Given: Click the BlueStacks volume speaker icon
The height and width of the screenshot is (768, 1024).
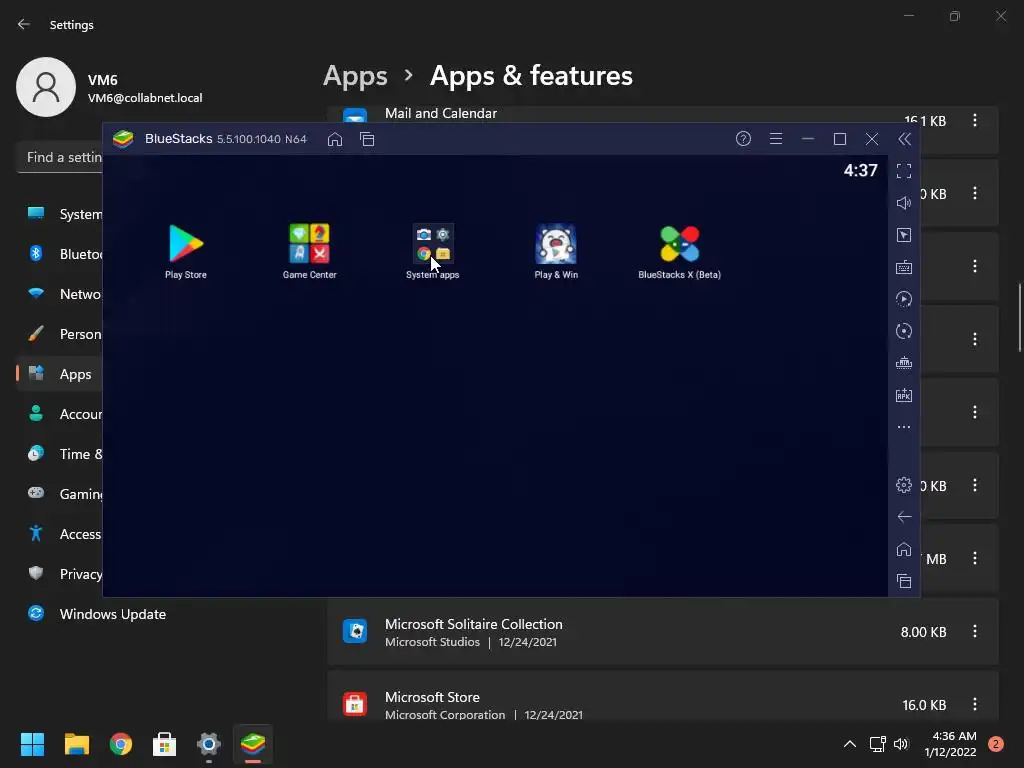Looking at the screenshot, I should pyautogui.click(x=904, y=203).
